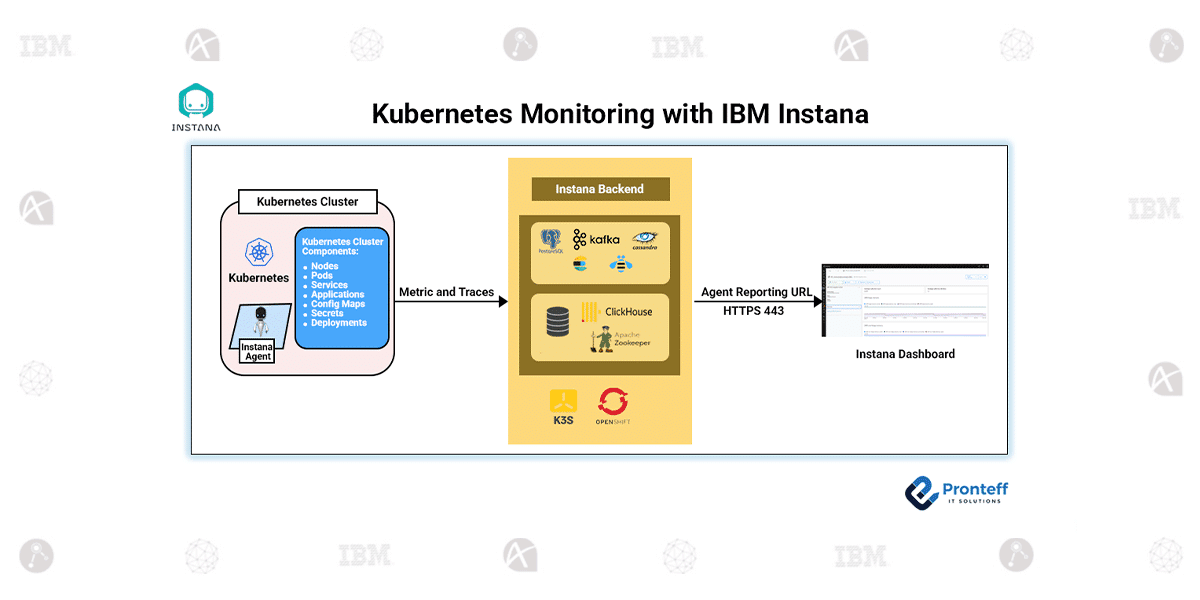Select "Pods" in the components list
1200x600 pixels.
[x=323, y=275]
